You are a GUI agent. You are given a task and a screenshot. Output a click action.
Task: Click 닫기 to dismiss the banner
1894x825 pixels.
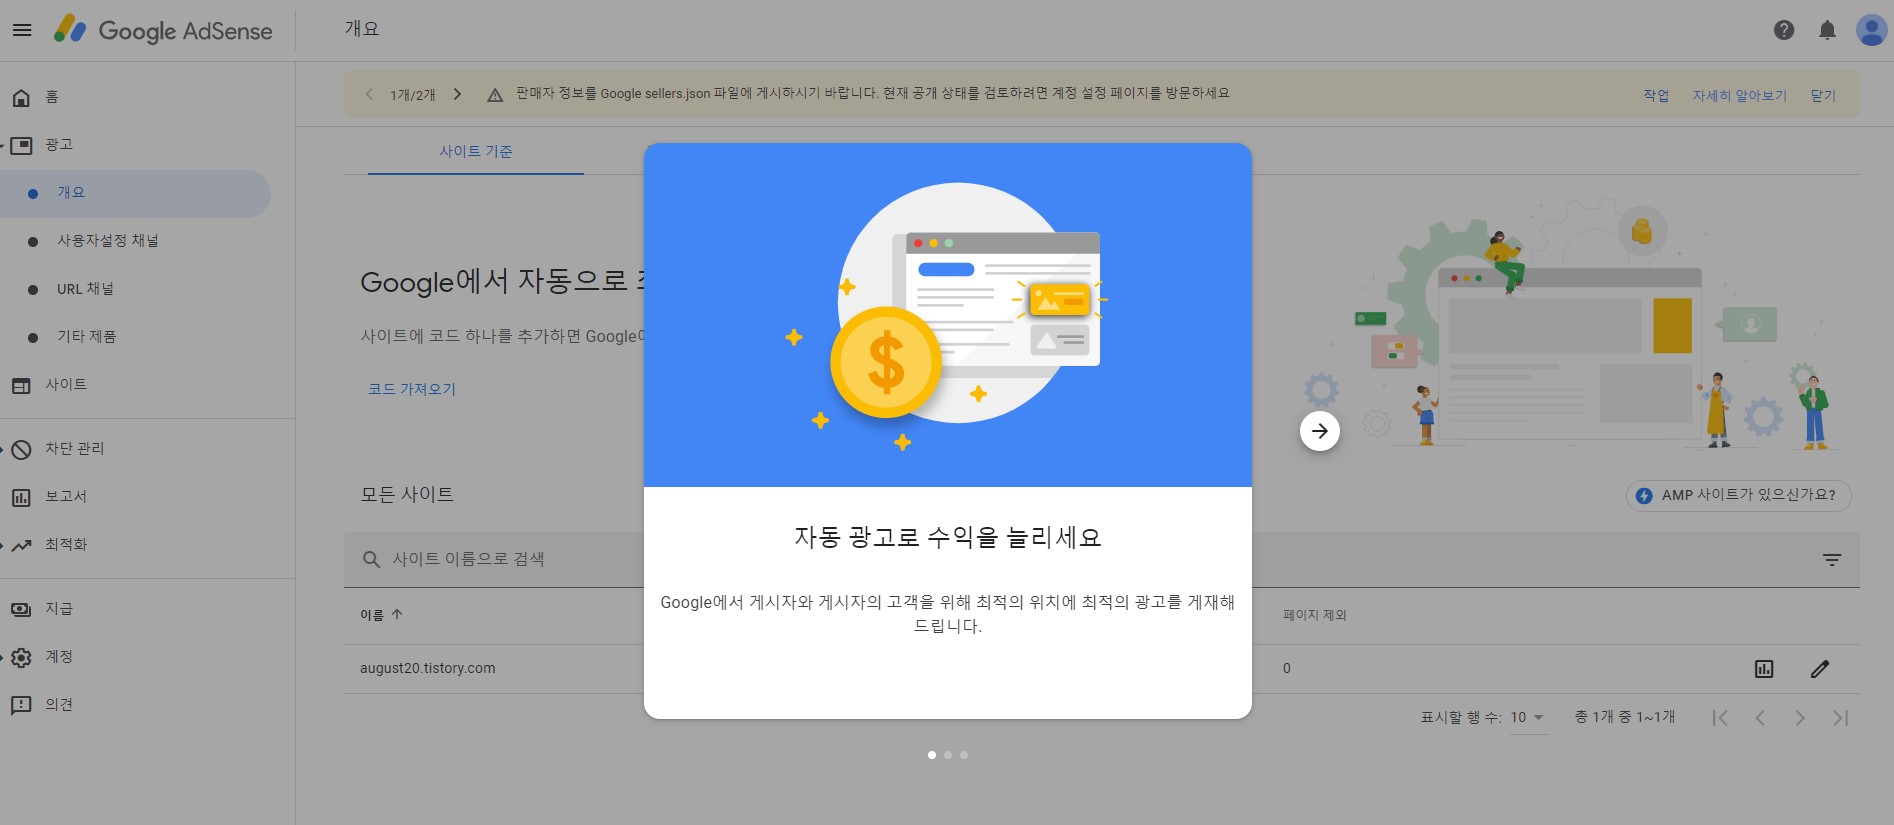tap(1823, 95)
